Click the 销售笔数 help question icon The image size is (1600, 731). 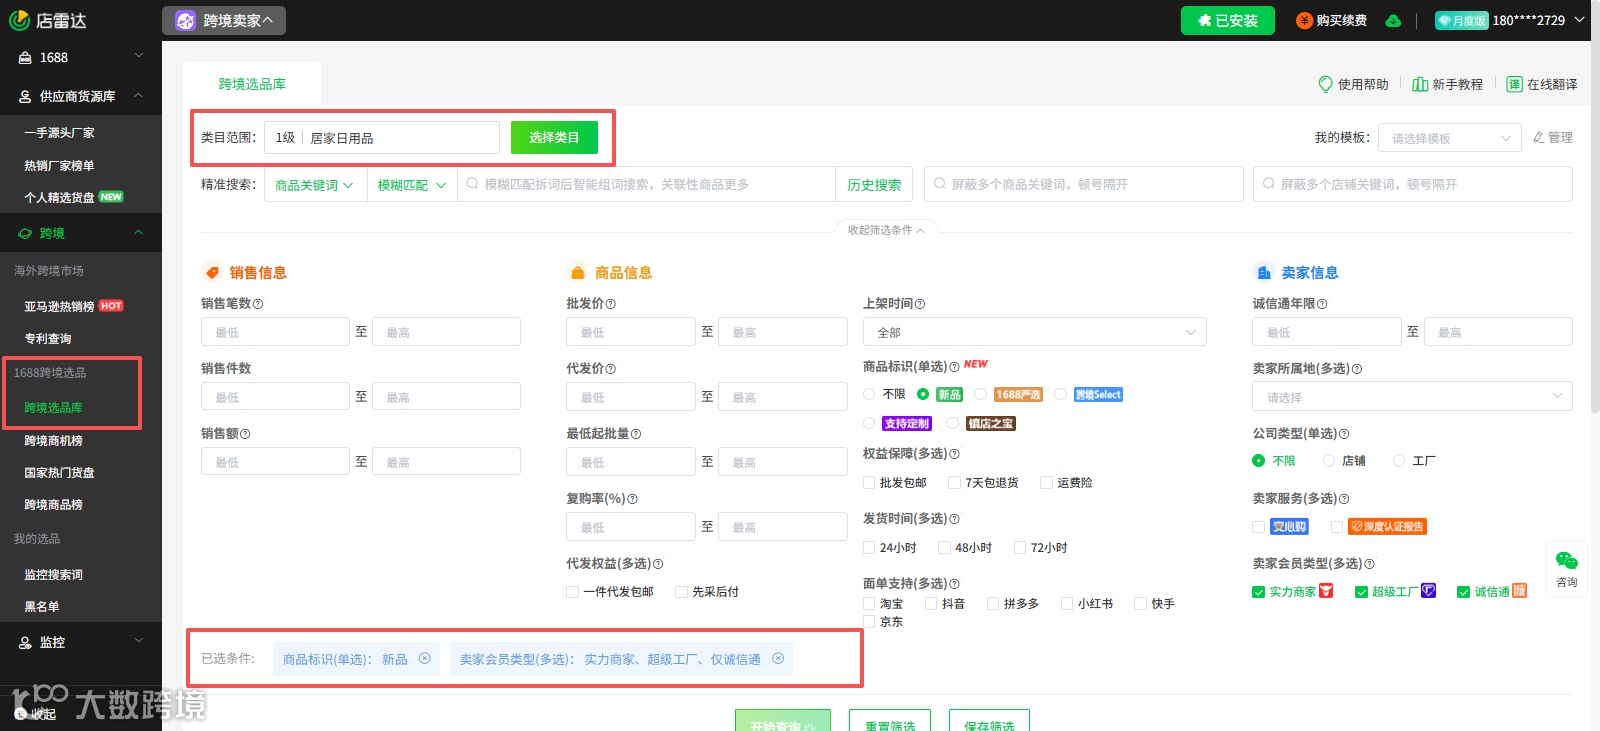pos(258,304)
